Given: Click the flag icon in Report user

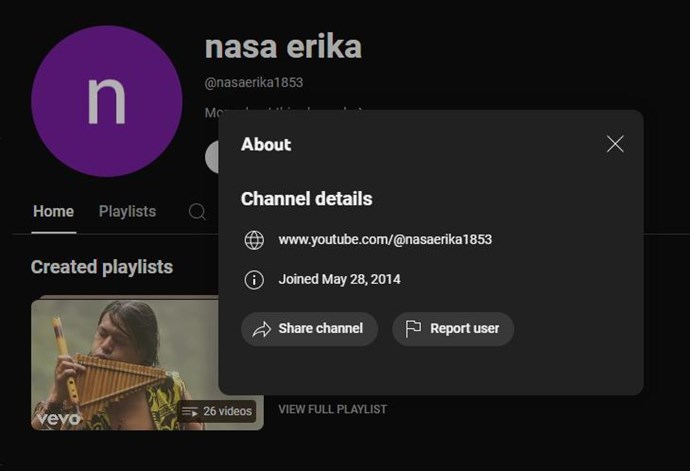Looking at the screenshot, I should click(x=413, y=329).
